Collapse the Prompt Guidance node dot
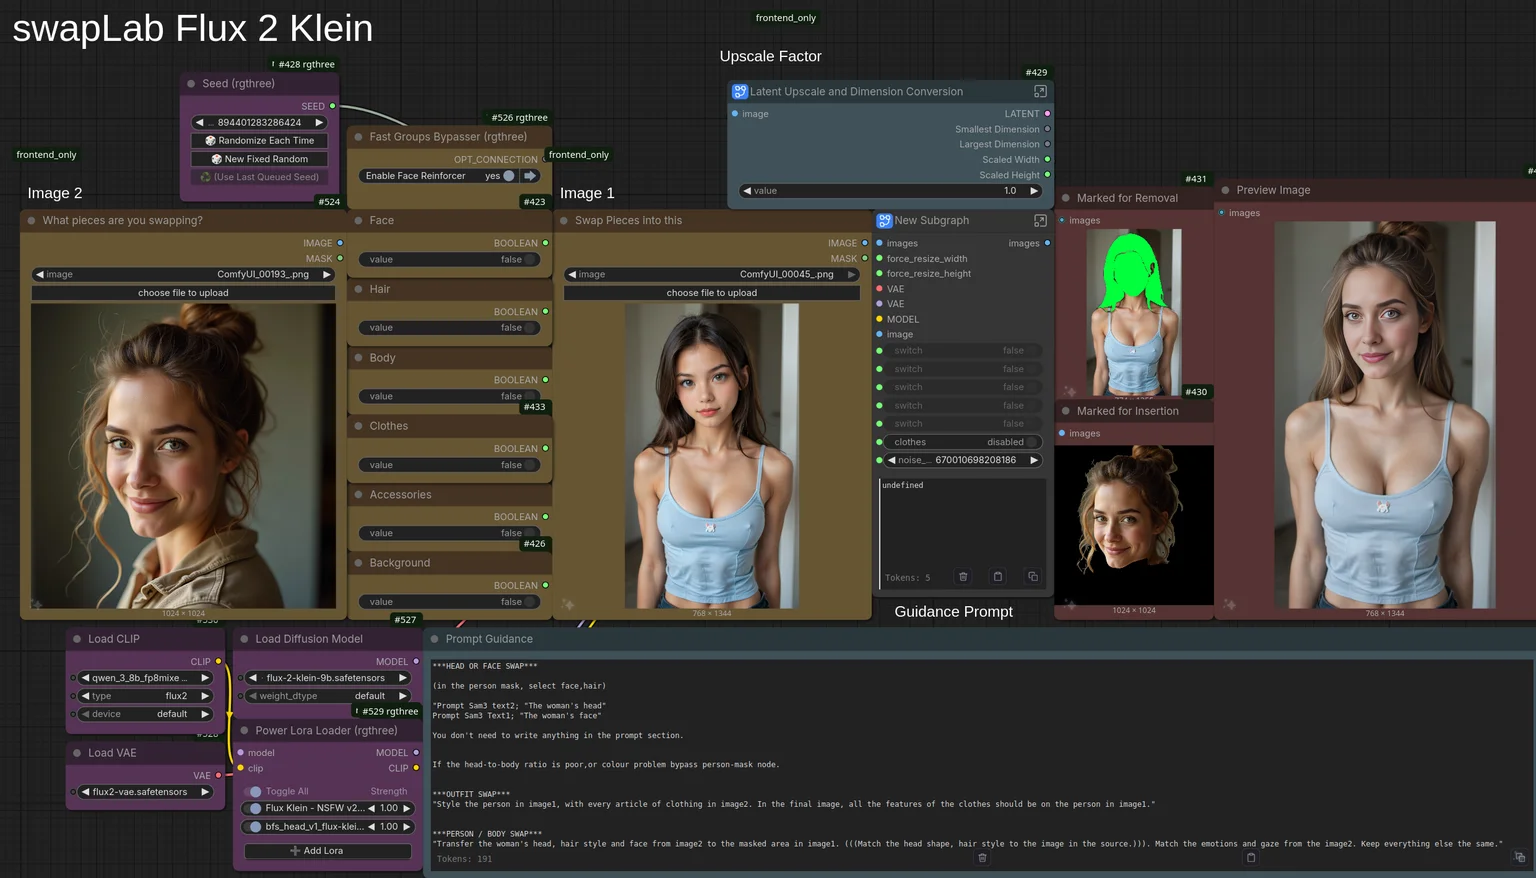 coord(434,639)
